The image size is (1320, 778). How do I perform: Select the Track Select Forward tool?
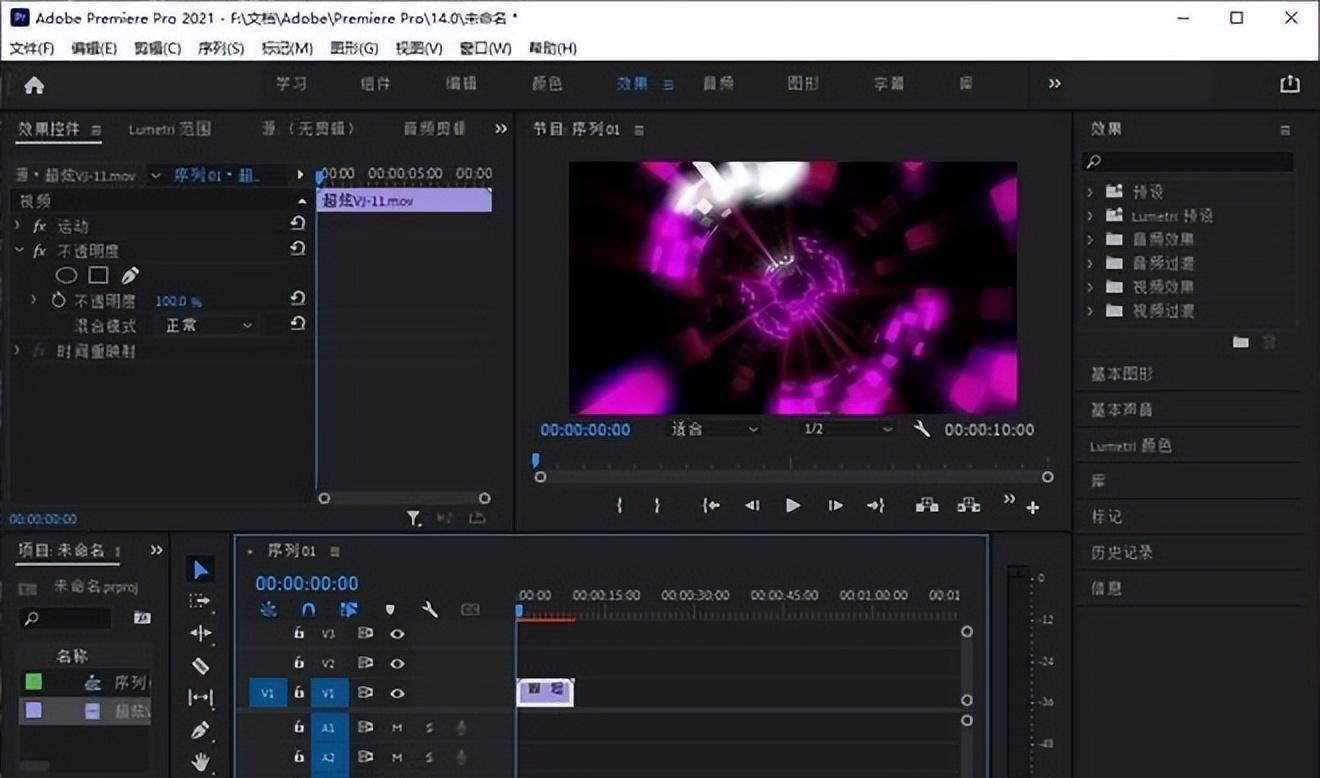(x=200, y=601)
